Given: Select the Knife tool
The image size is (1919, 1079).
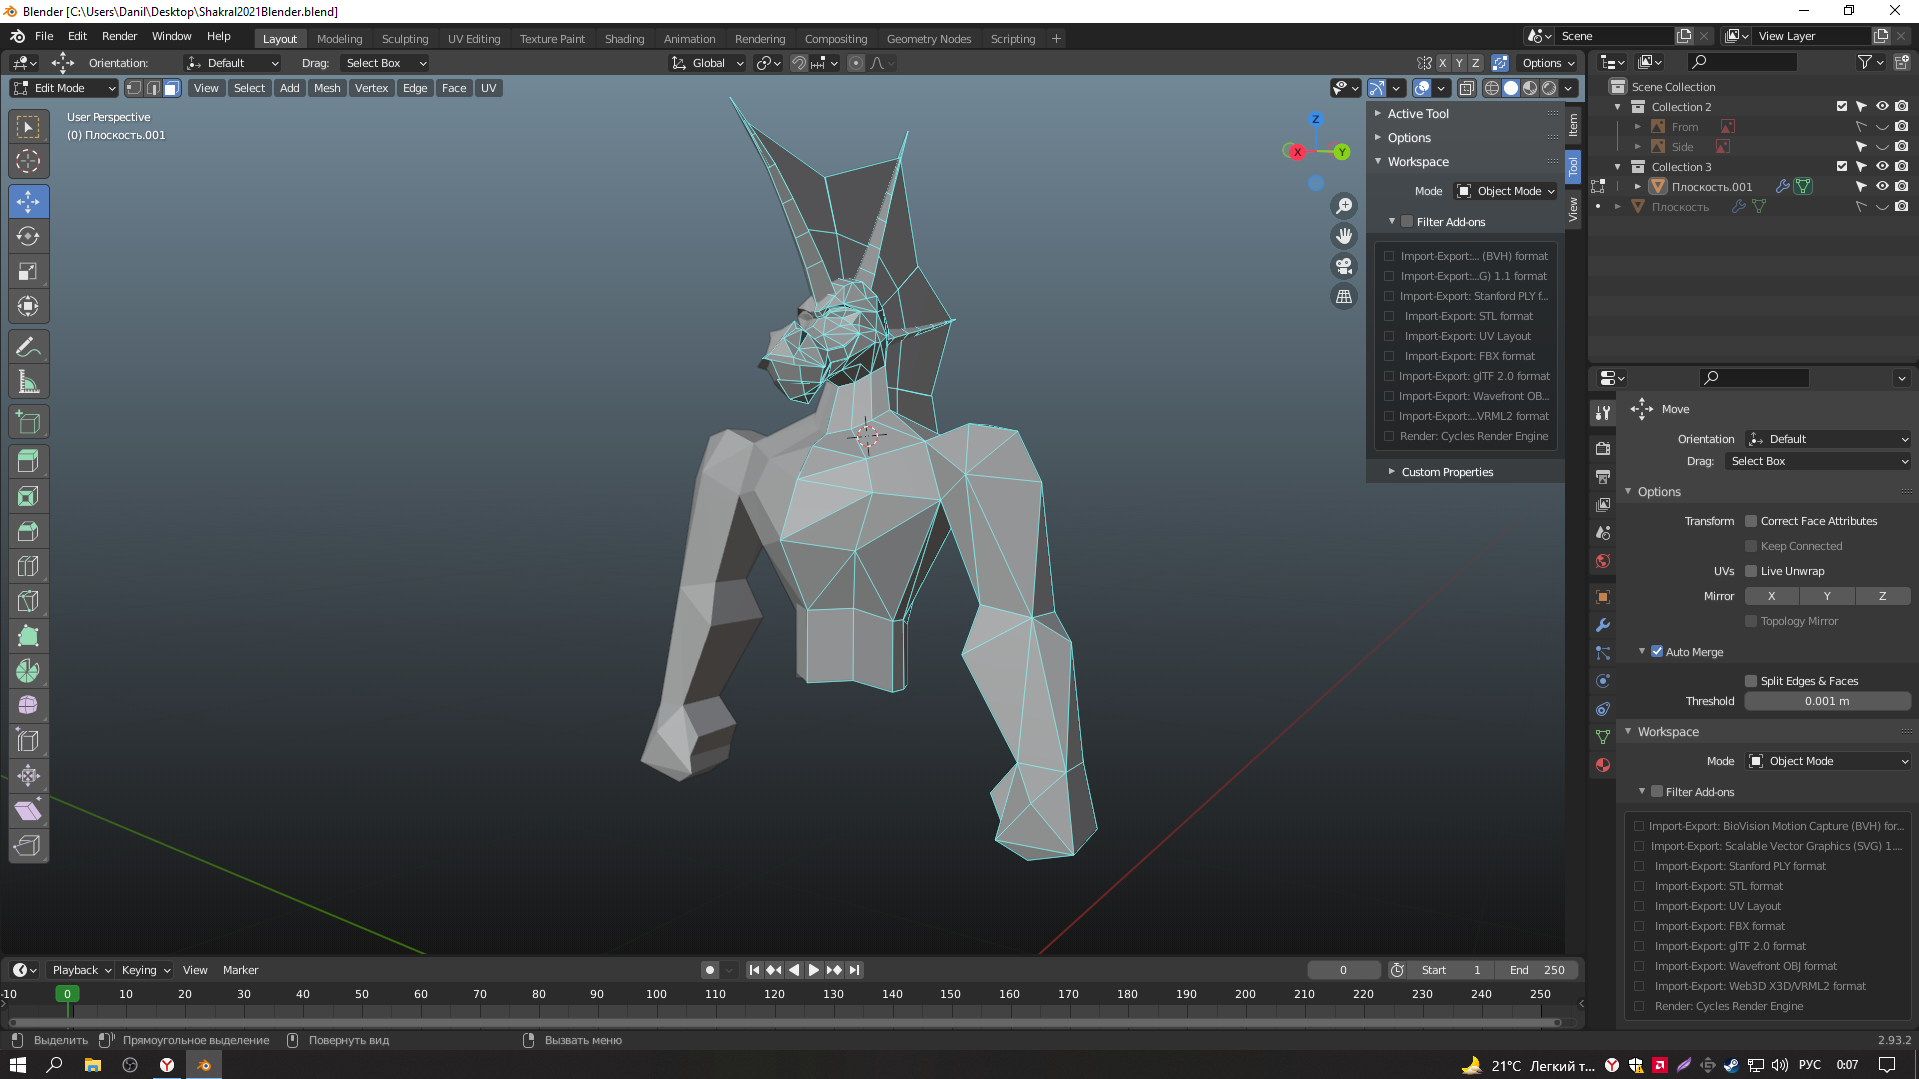Looking at the screenshot, I should point(28,602).
